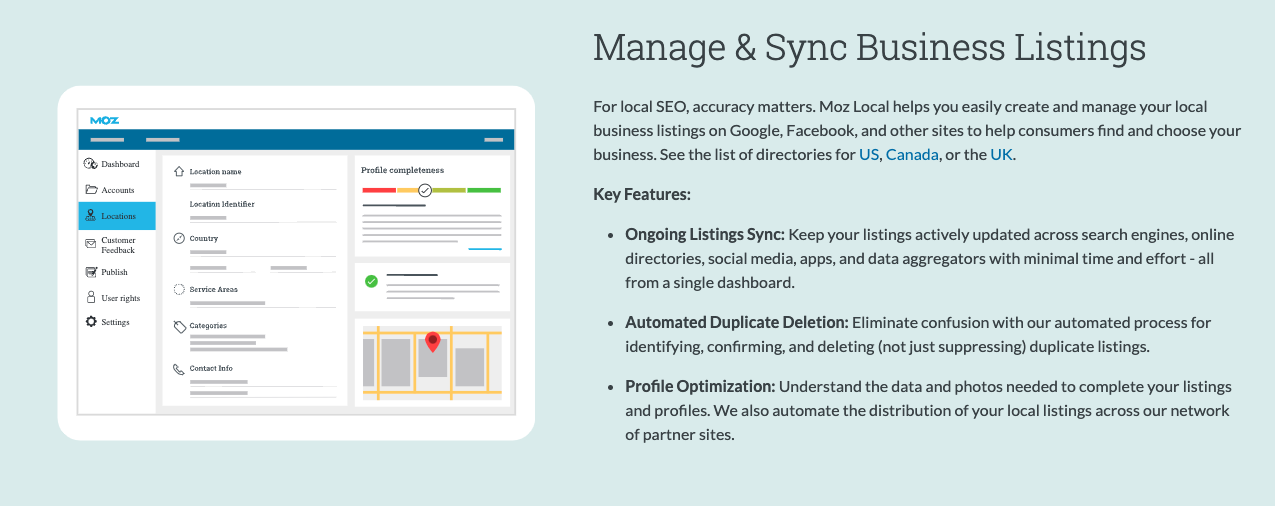Click the "Profile completeness" card title
This screenshot has height=506, width=1275.
(402, 170)
